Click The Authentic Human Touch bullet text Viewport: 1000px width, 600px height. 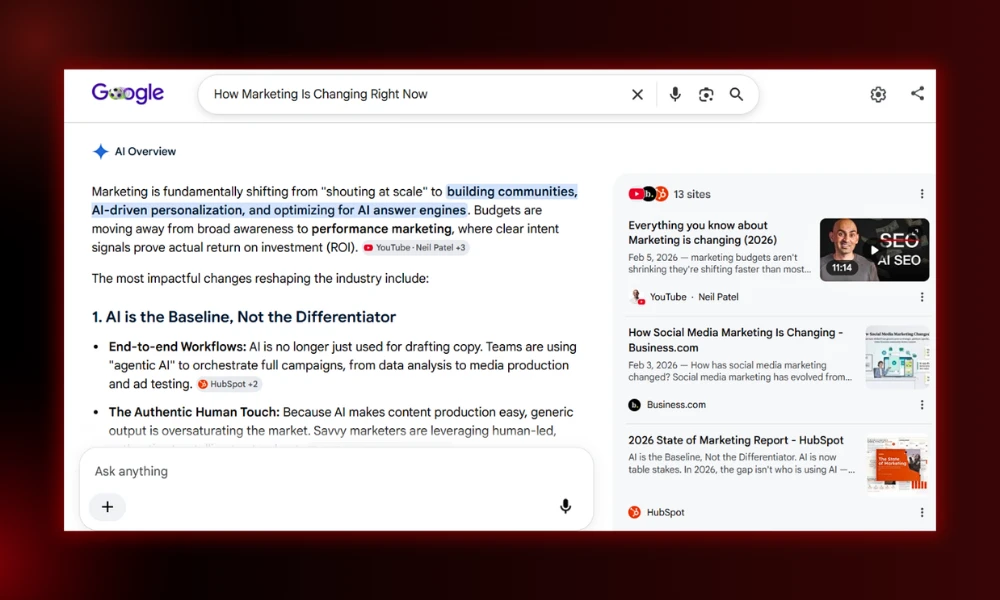(341, 421)
